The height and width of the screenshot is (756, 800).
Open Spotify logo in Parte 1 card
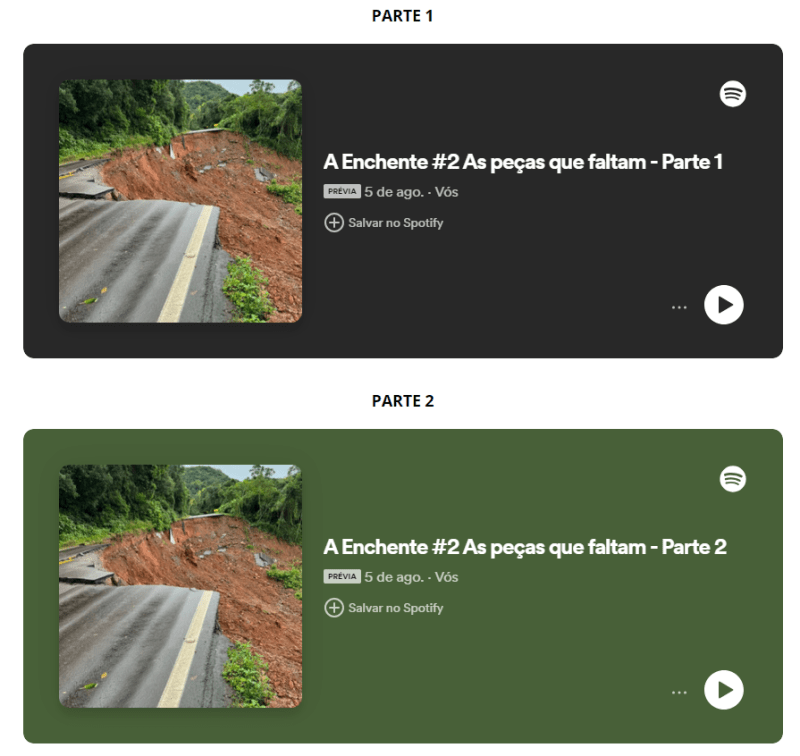[x=733, y=94]
